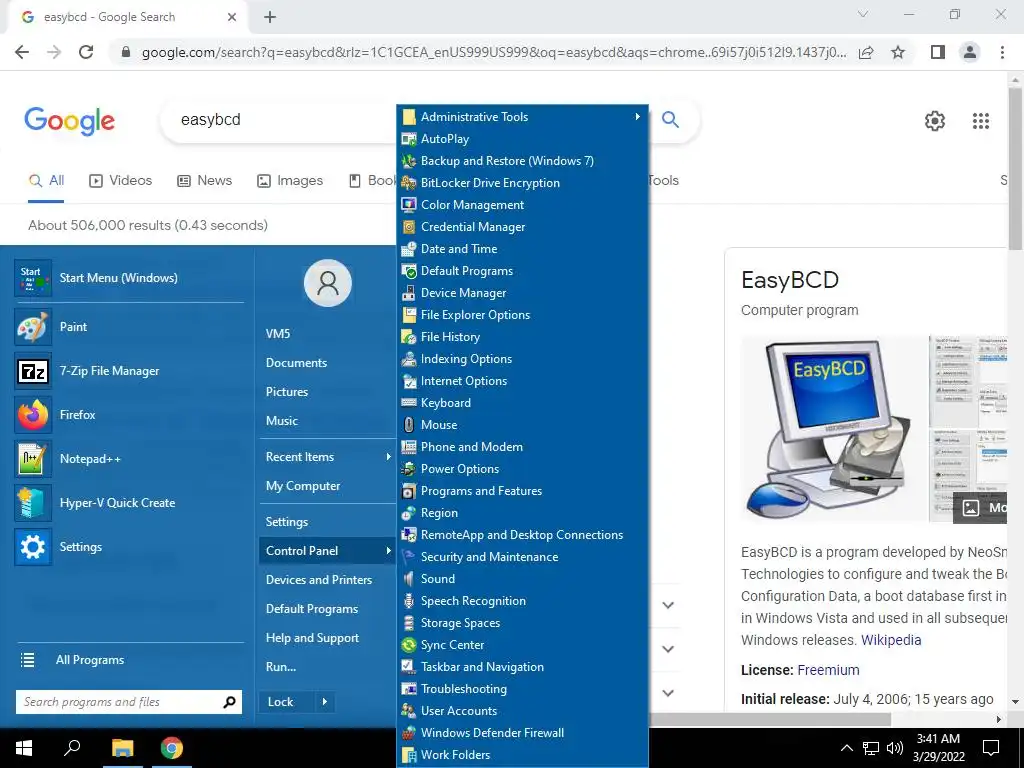
Task: Launch 7-Zip File Manager icon
Action: click(33, 371)
